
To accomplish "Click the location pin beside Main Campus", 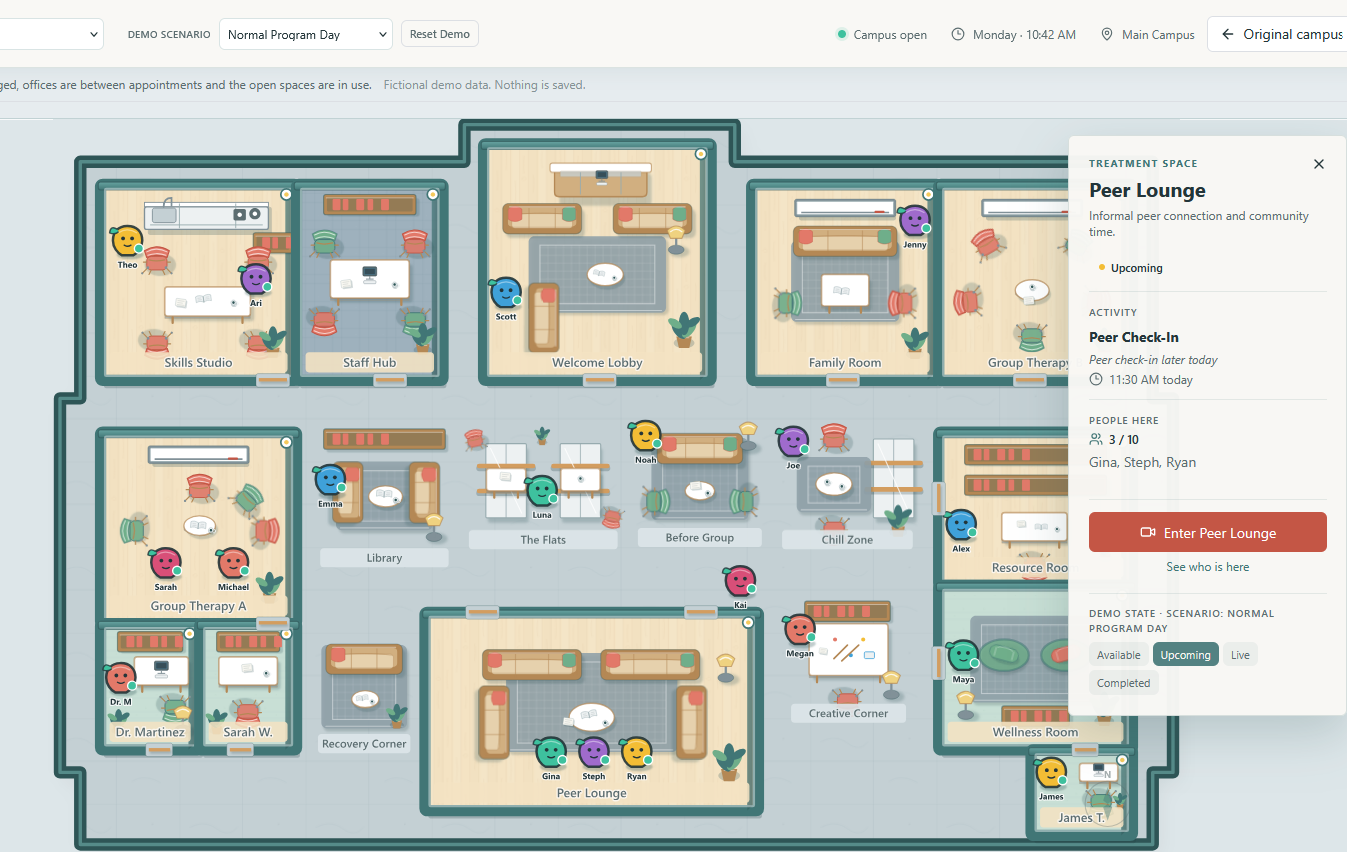I will (x=1107, y=34).
